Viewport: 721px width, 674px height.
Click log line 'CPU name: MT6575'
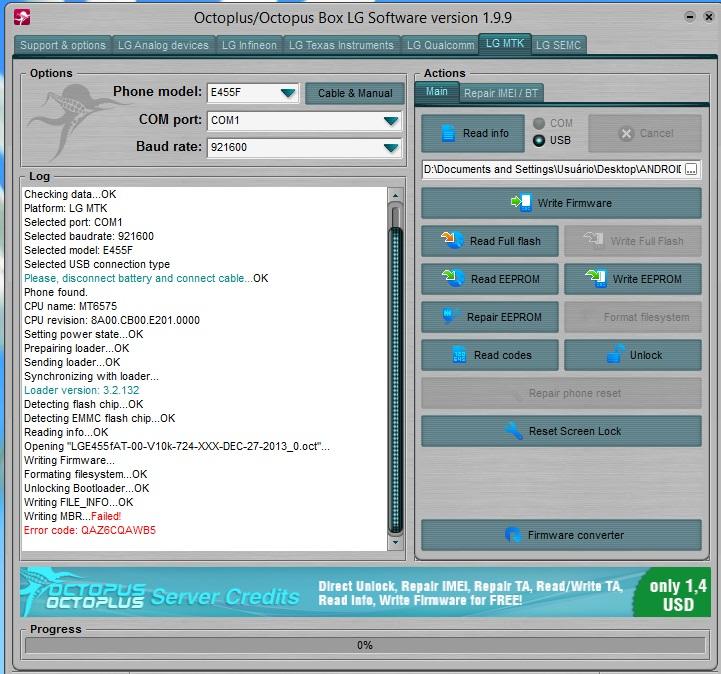(70, 306)
